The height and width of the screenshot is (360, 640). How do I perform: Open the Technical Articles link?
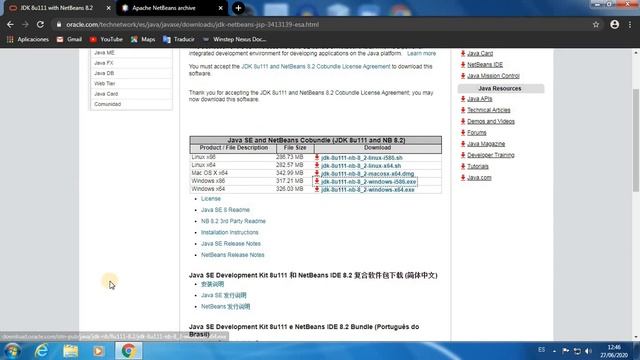(489, 110)
